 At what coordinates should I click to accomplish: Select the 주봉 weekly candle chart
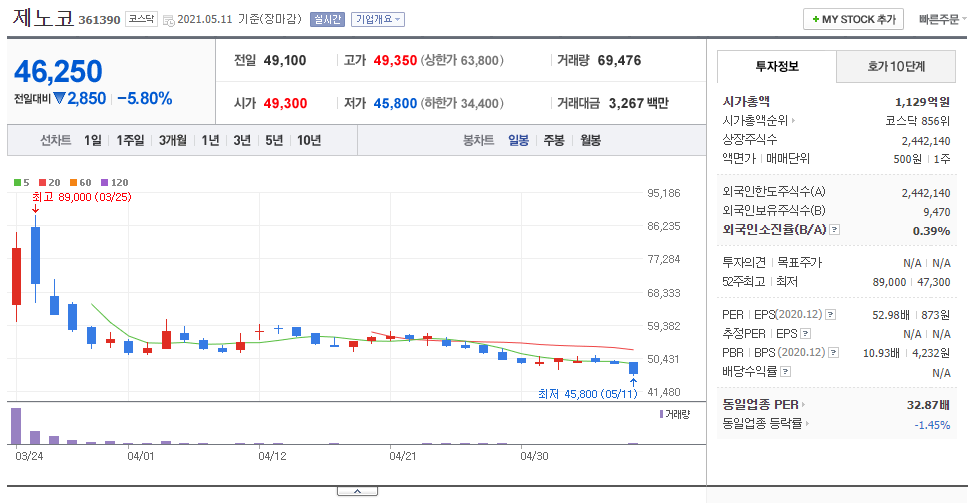(x=554, y=140)
